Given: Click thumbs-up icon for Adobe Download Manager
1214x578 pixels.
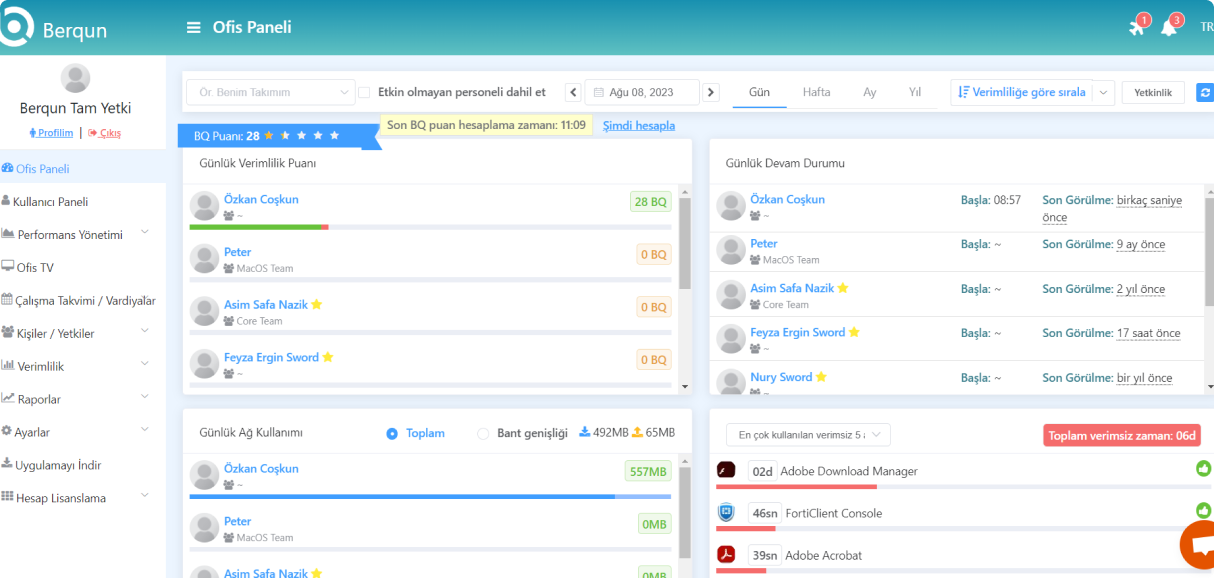Looking at the screenshot, I should [1203, 469].
